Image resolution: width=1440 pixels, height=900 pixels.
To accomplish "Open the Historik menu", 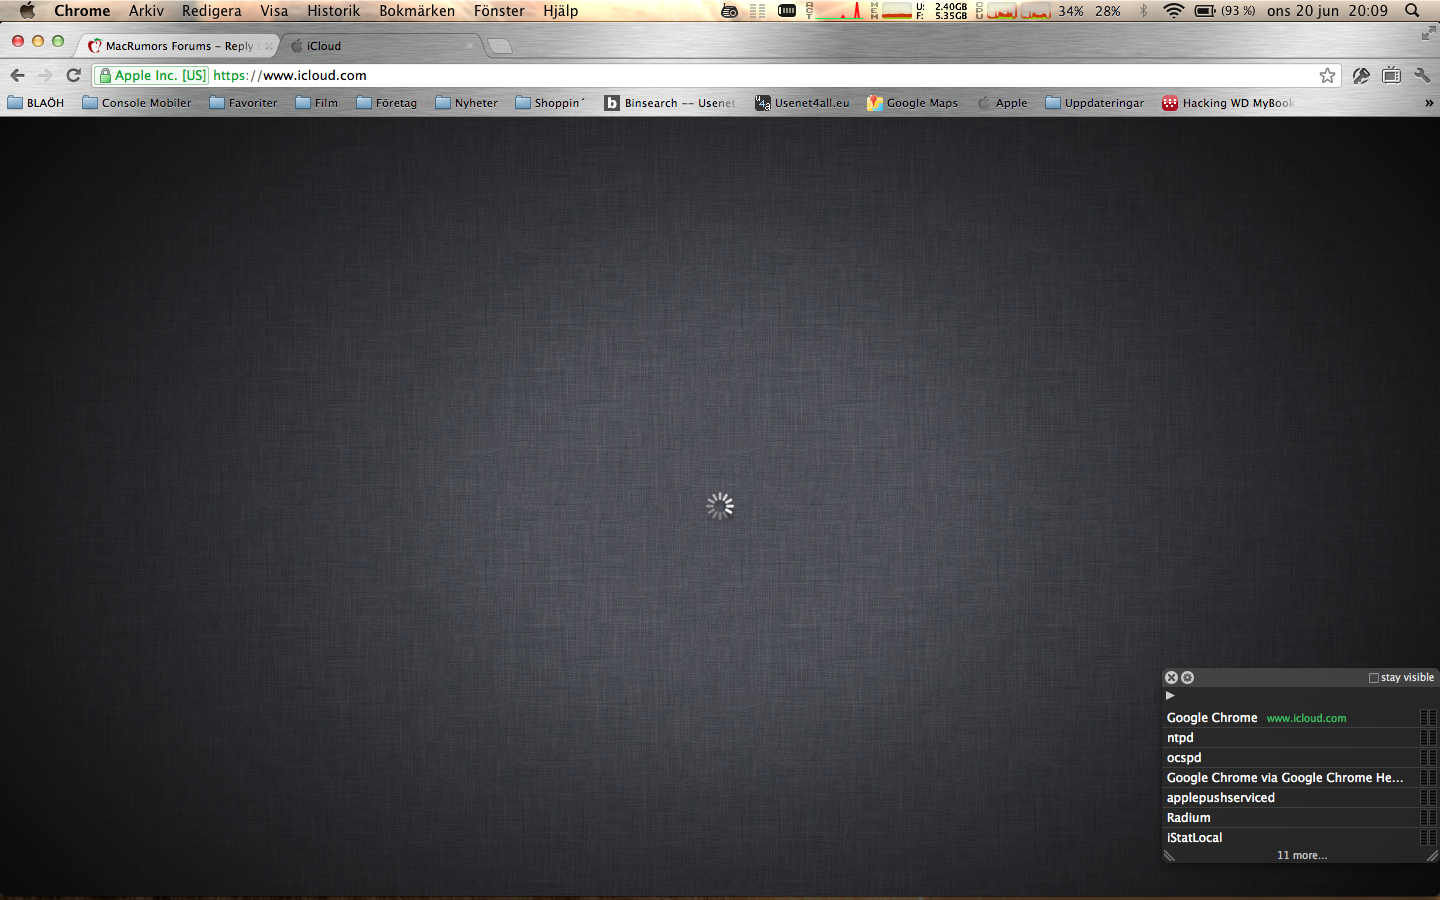I will [x=333, y=11].
